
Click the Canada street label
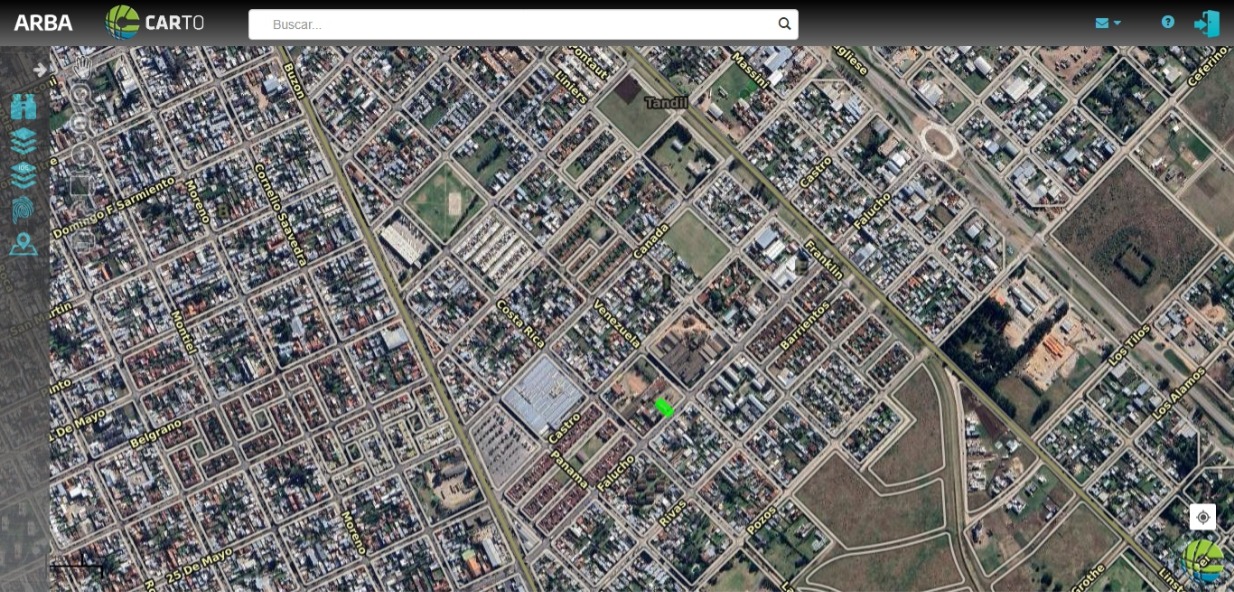point(651,241)
